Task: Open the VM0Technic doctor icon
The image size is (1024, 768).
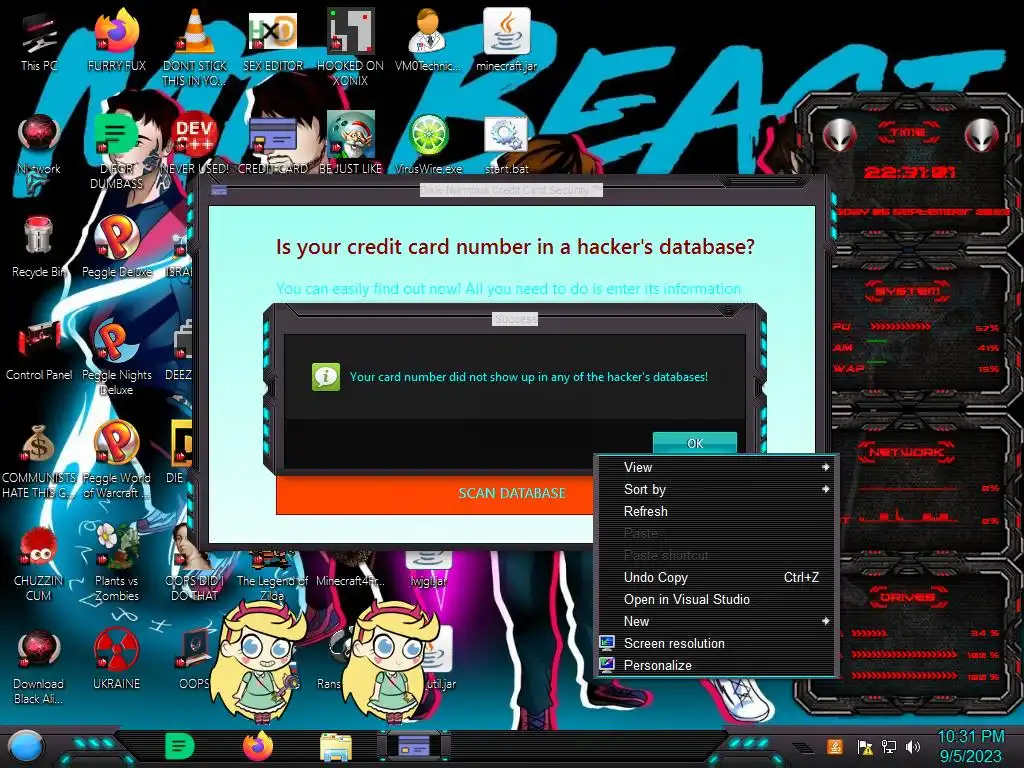Action: coord(428,41)
